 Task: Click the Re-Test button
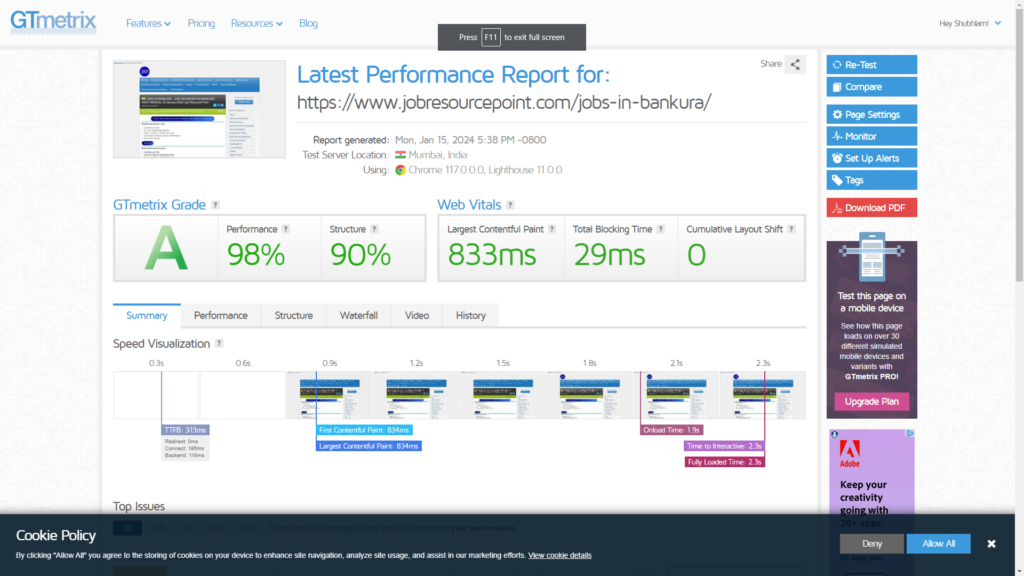[871, 65]
